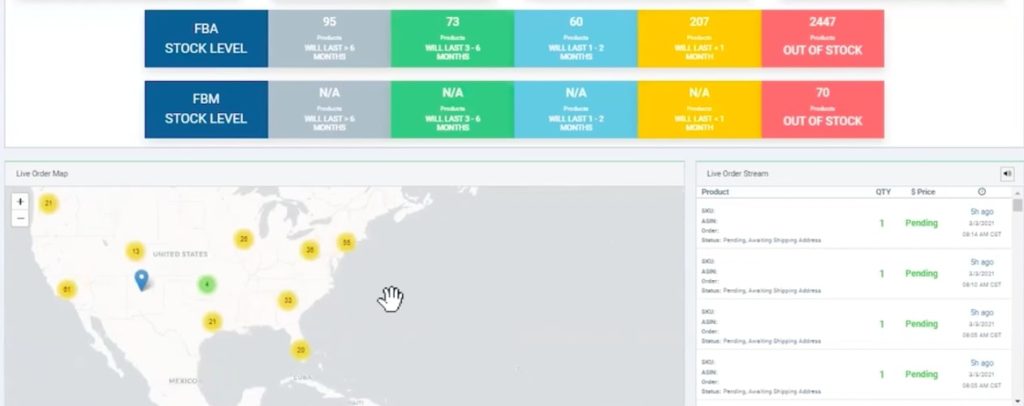Screen dimensions: 1024x406
Task: Click the Product column header
Action: [715, 192]
